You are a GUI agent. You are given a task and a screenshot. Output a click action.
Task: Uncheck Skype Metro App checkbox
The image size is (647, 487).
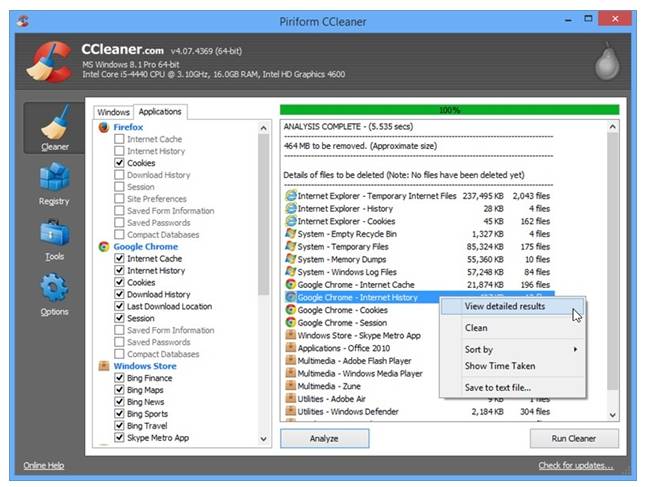pyautogui.click(x=119, y=437)
